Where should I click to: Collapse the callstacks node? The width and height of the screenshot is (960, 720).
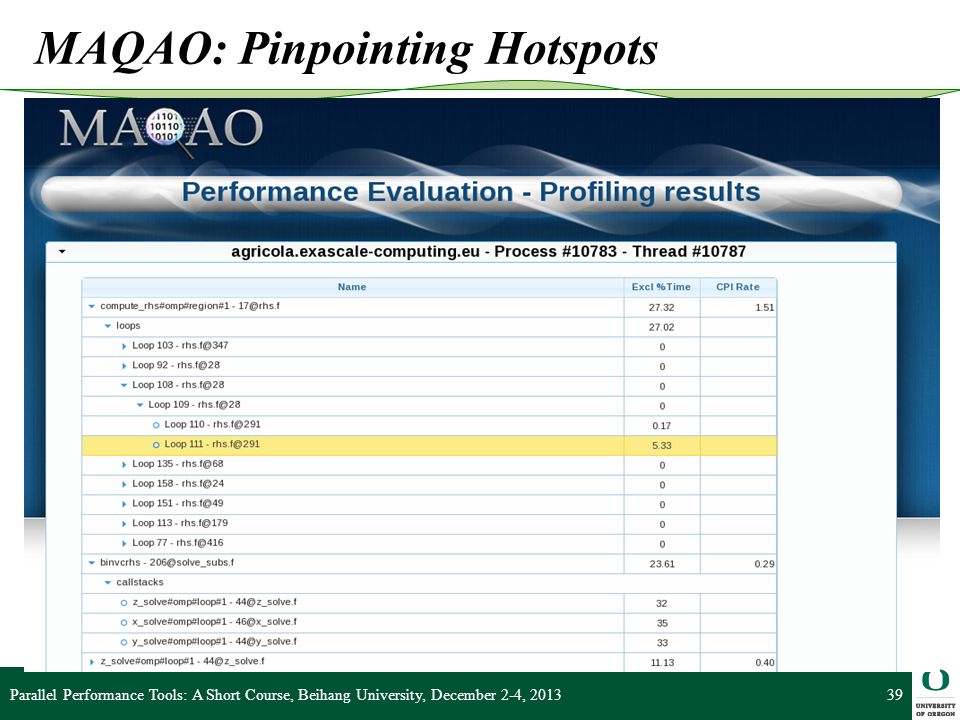click(108, 583)
